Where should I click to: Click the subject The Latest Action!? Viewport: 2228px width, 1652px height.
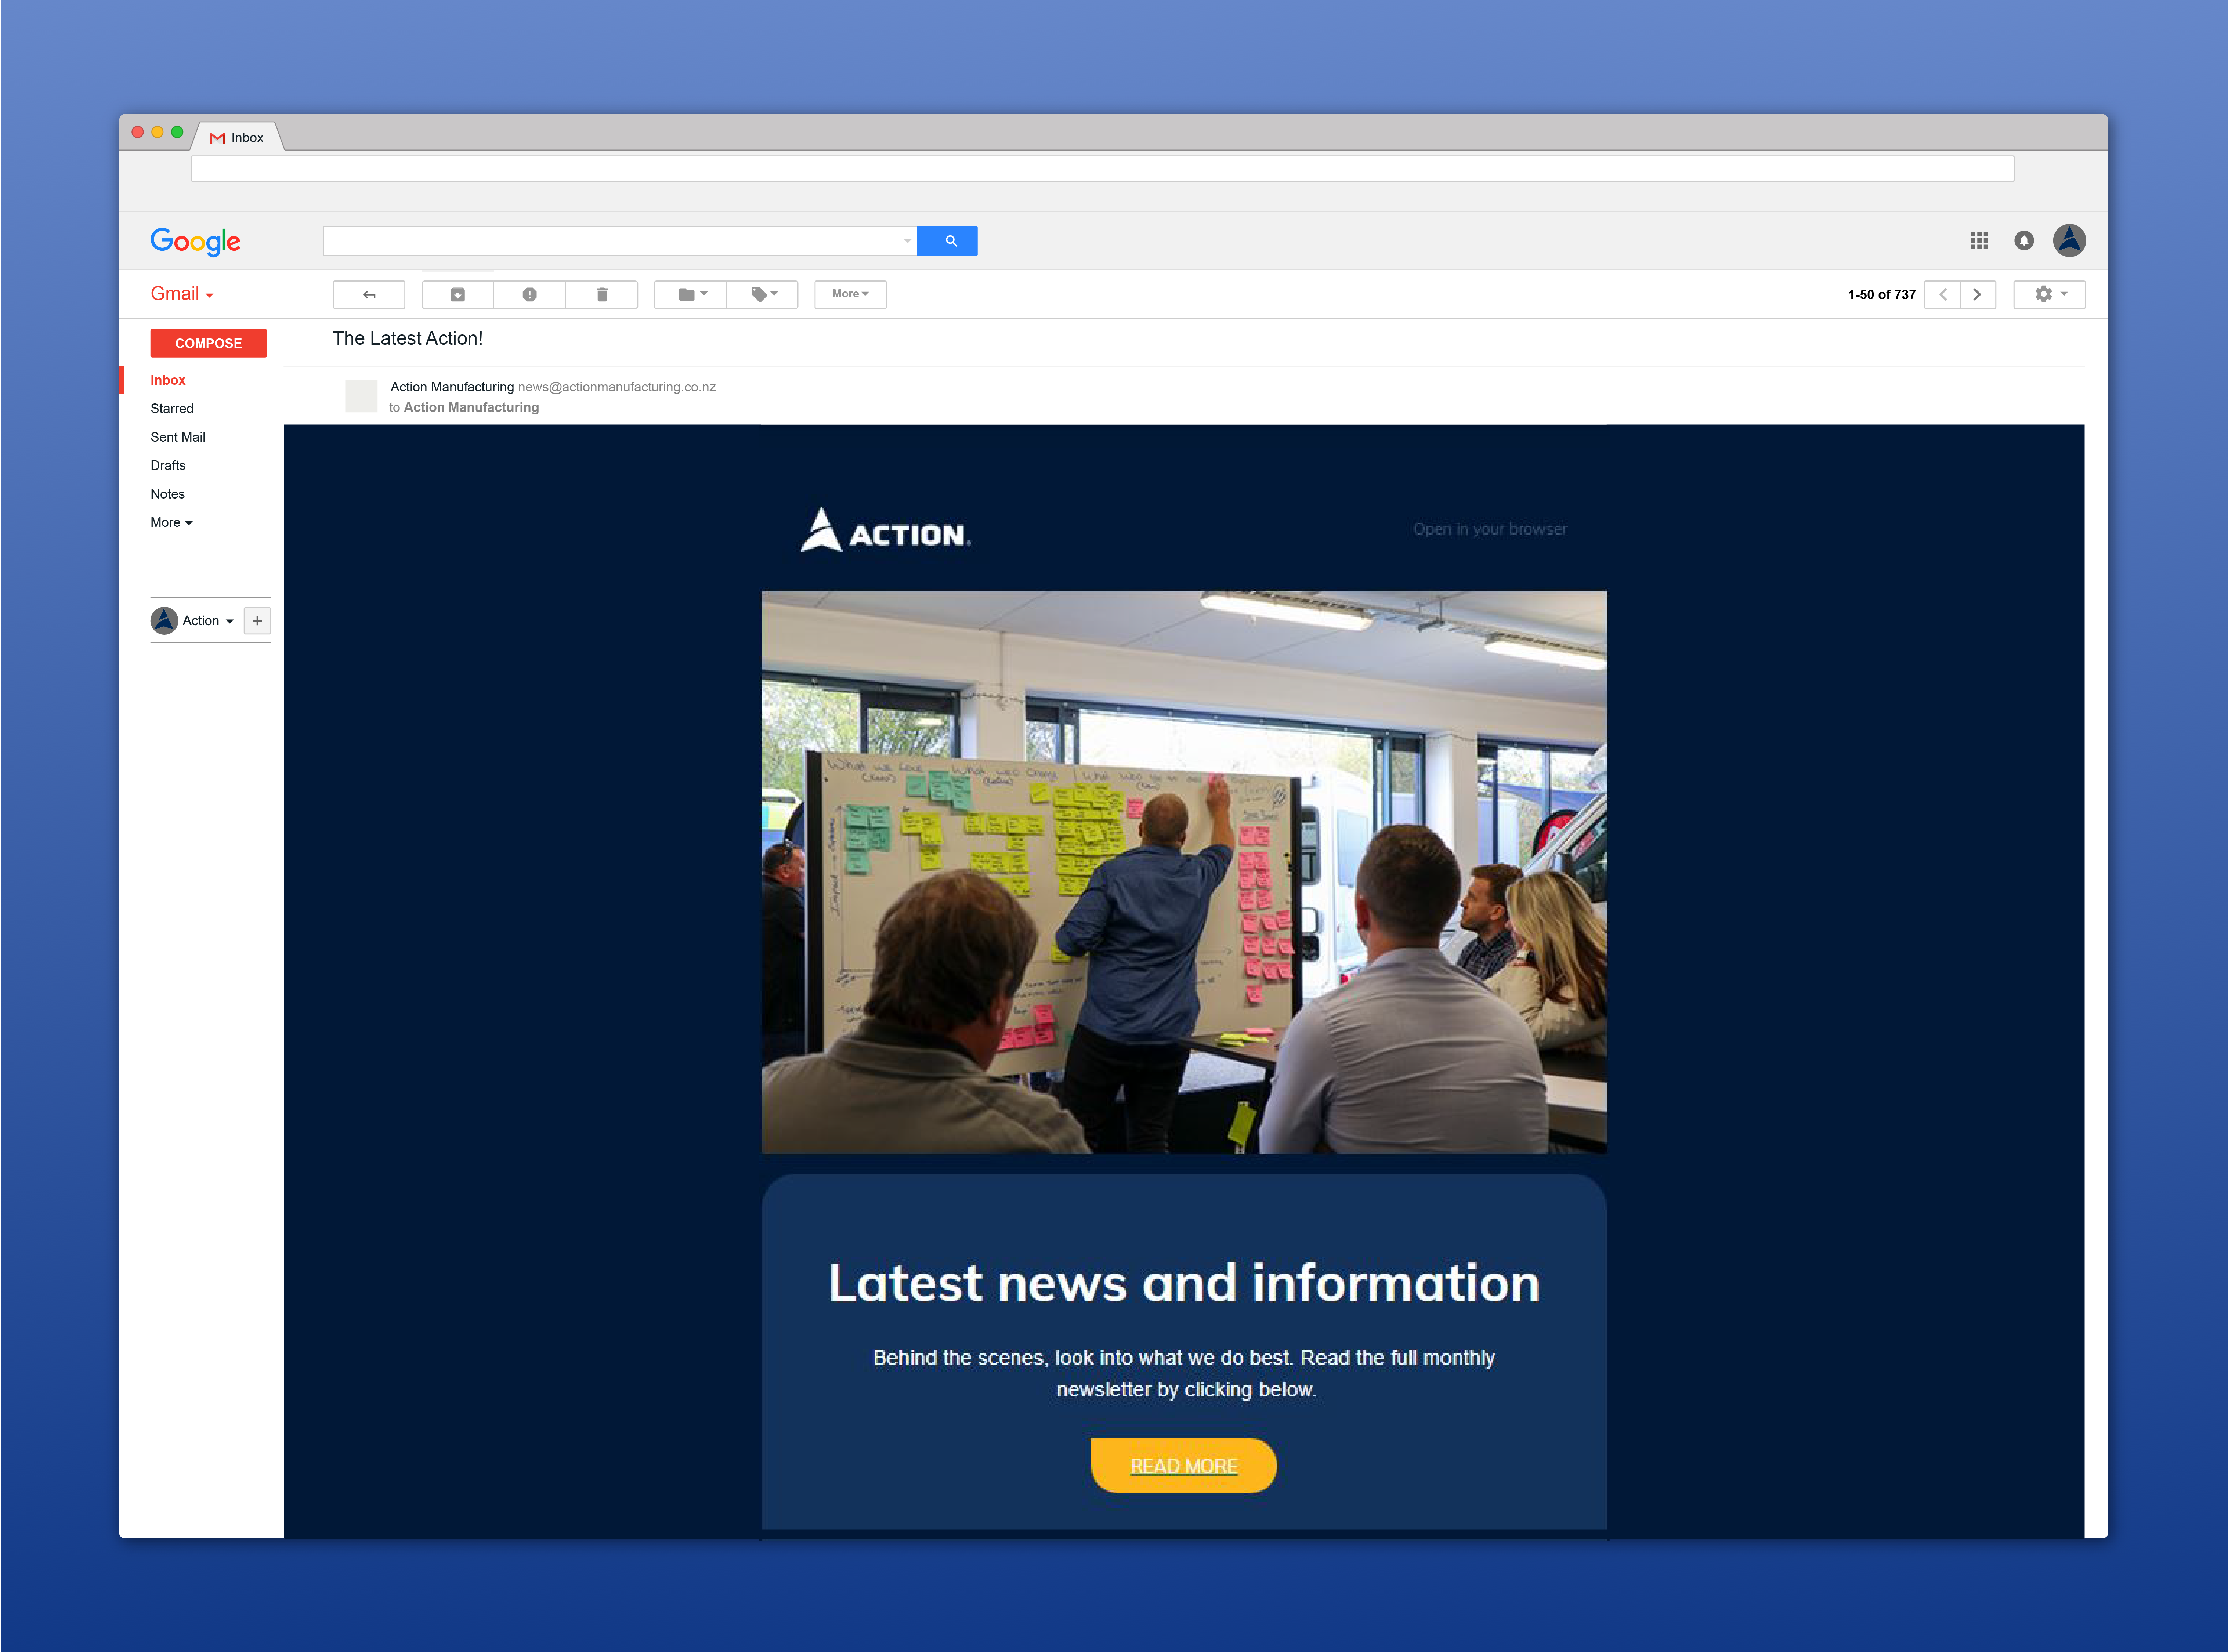click(x=408, y=339)
